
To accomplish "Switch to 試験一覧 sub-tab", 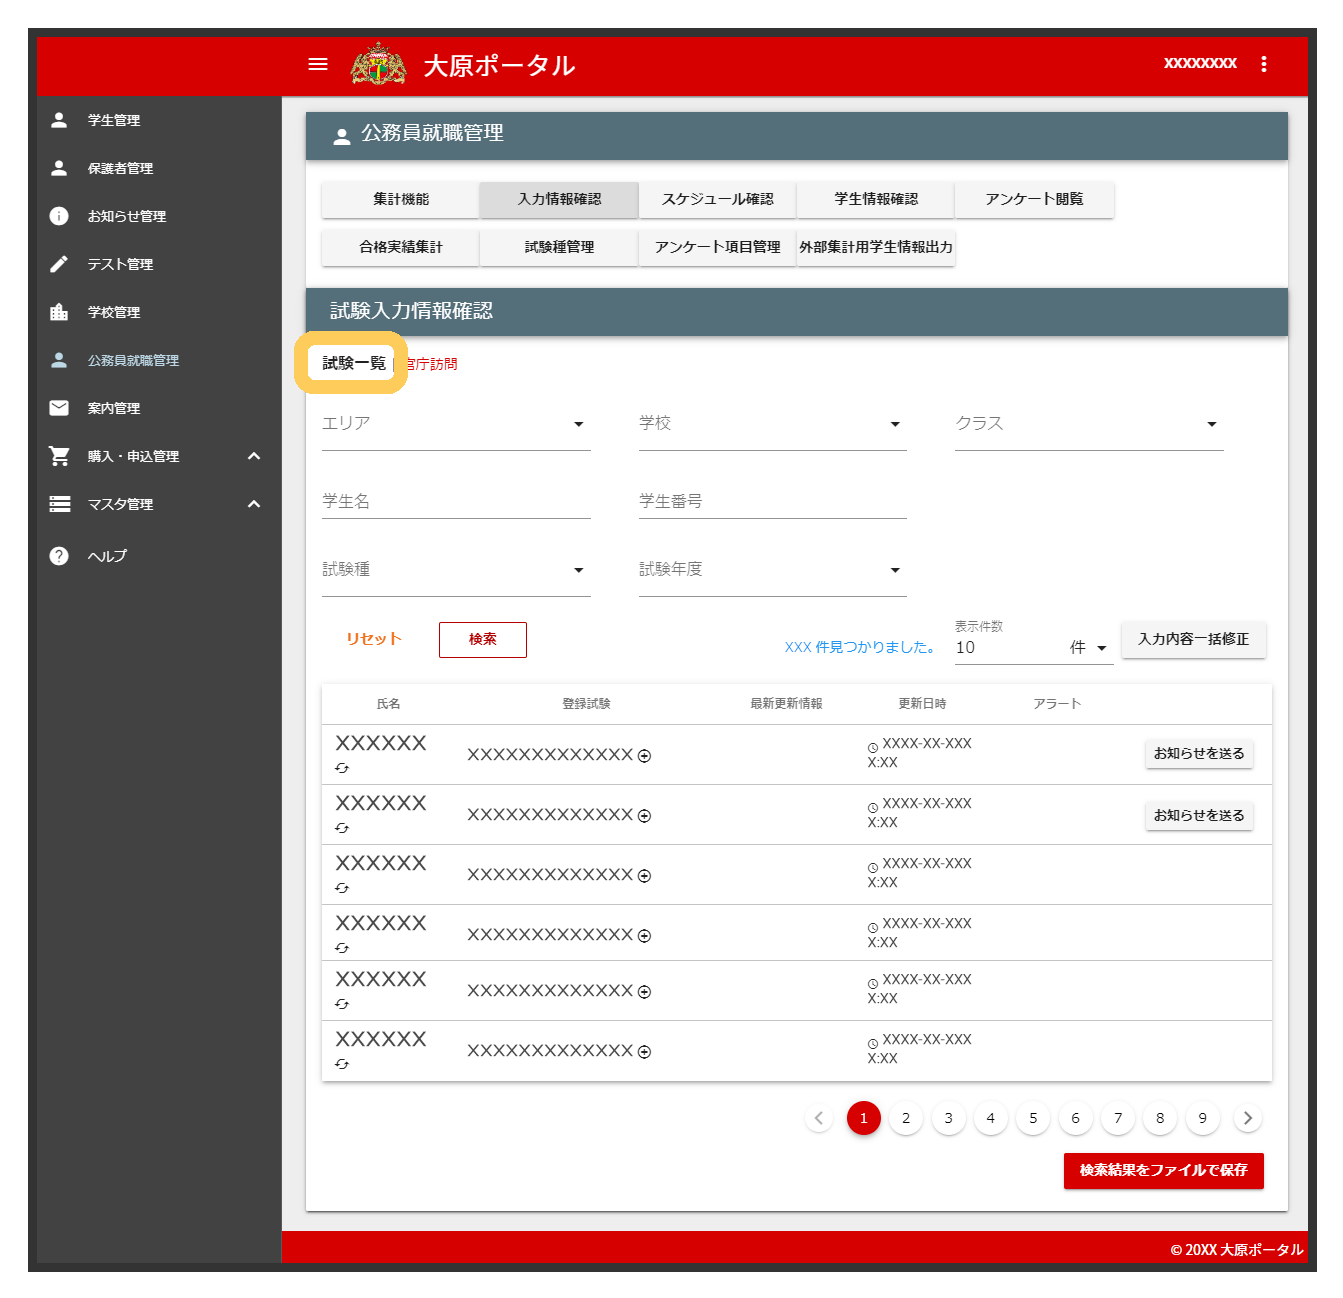I will pos(353,363).
